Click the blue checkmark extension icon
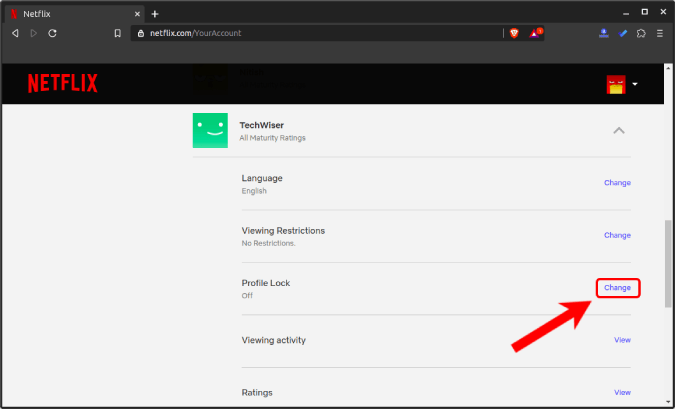 (x=622, y=33)
